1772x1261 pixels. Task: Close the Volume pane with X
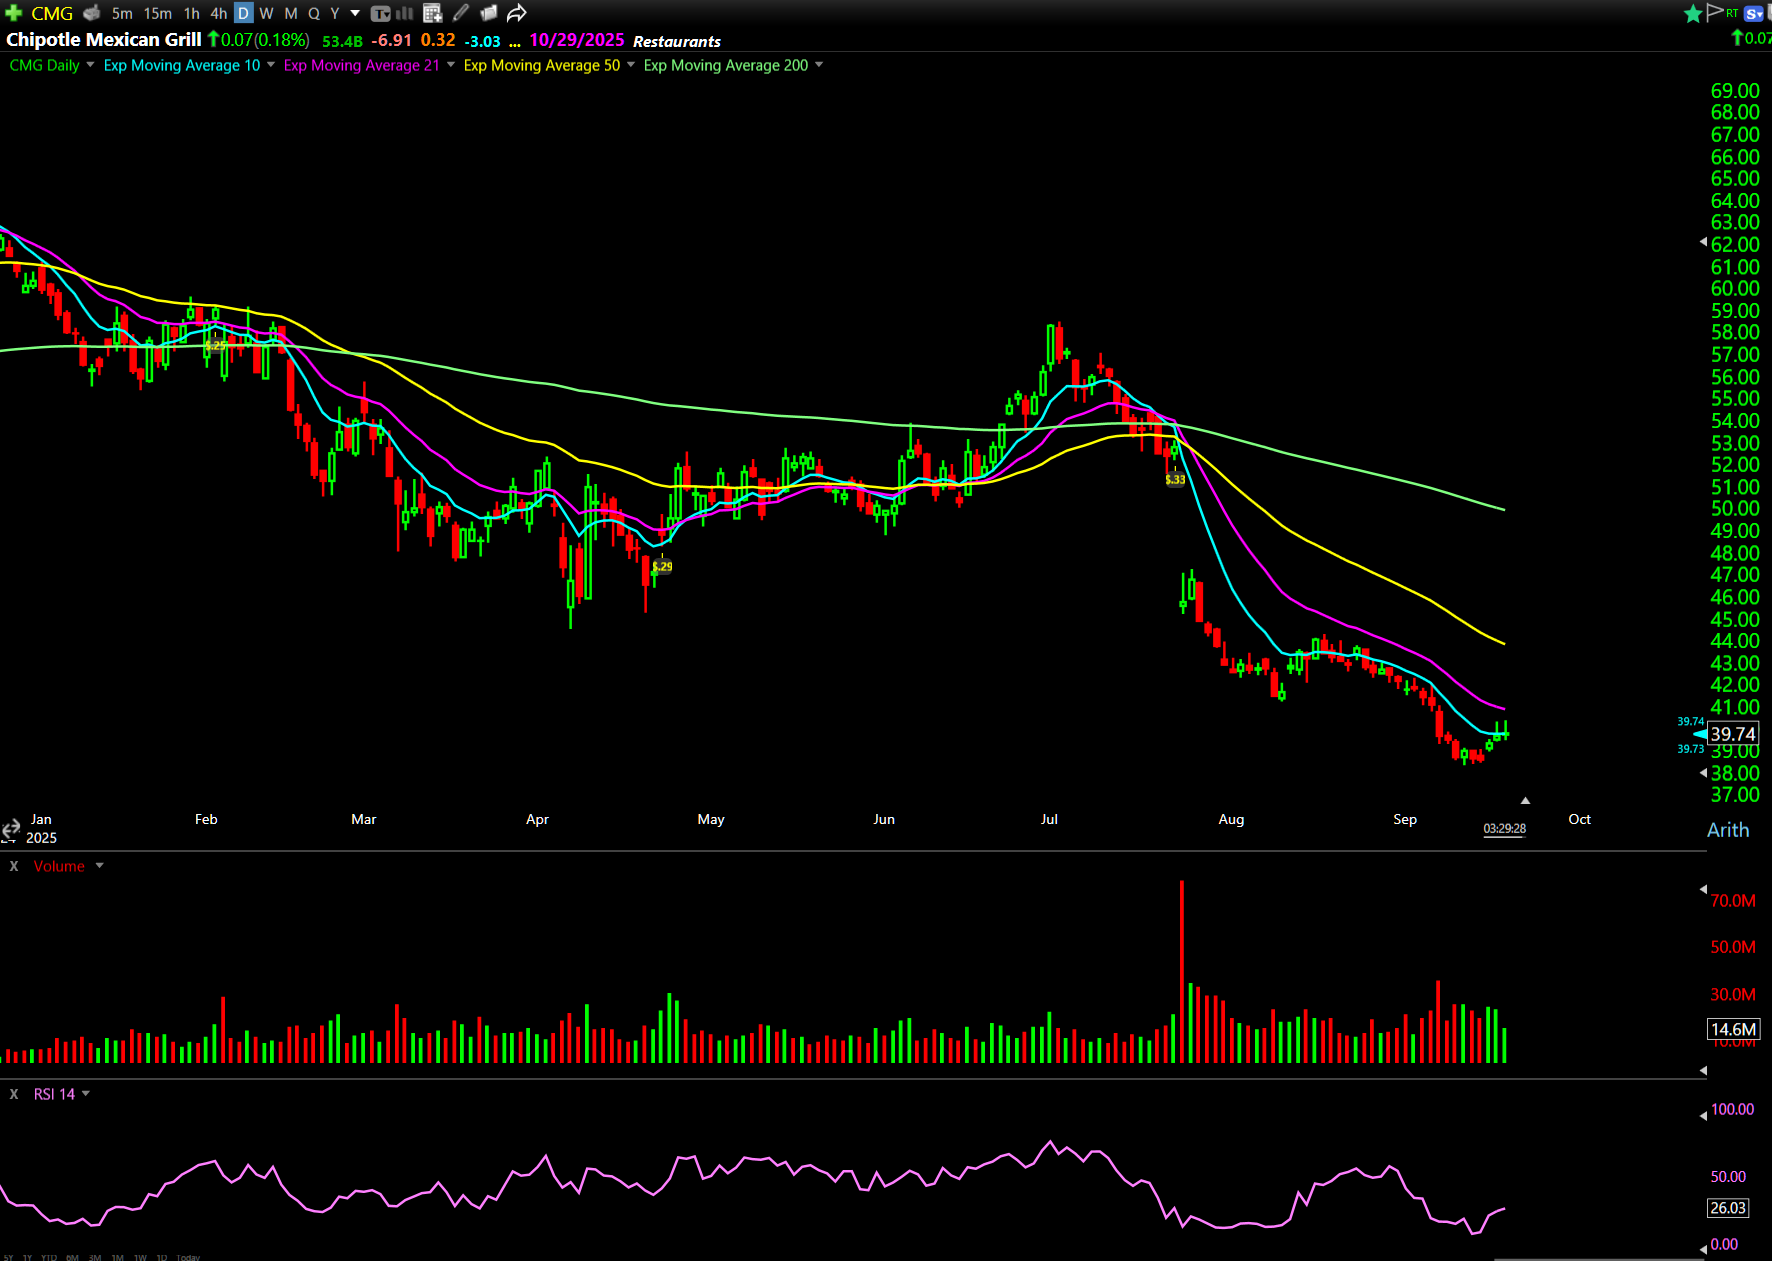(14, 866)
